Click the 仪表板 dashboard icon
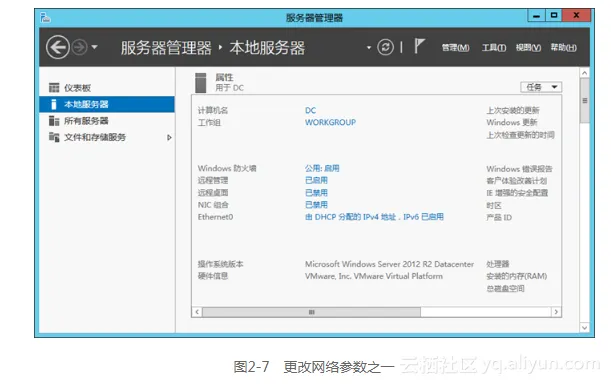 click(54, 88)
